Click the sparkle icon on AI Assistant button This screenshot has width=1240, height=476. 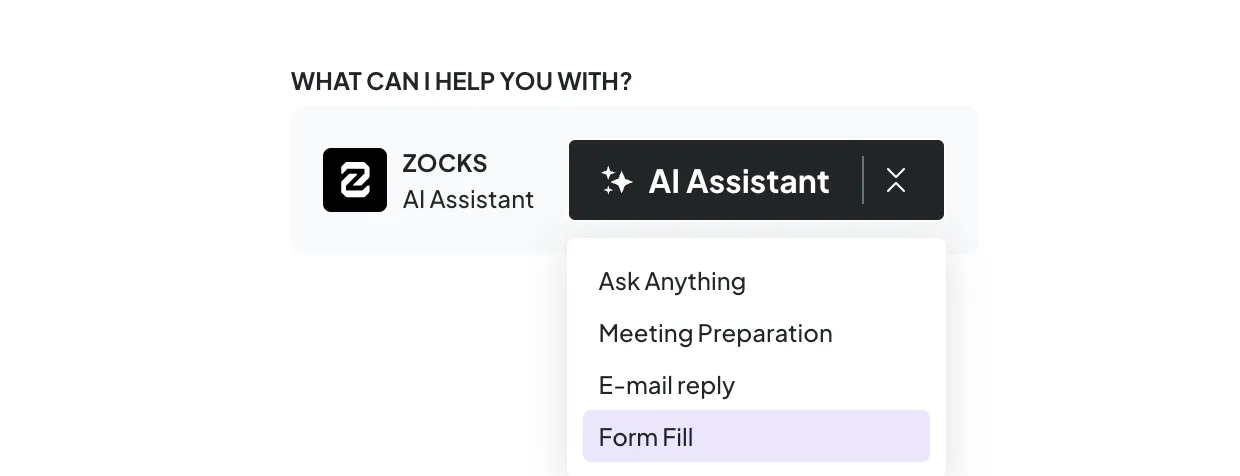pos(617,180)
